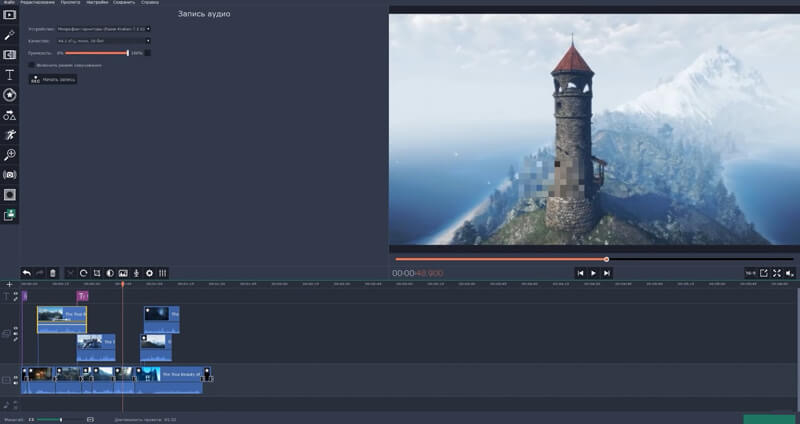Select the first fire-scene clip on main track
Screen dimensions: 800x424
[40, 380]
